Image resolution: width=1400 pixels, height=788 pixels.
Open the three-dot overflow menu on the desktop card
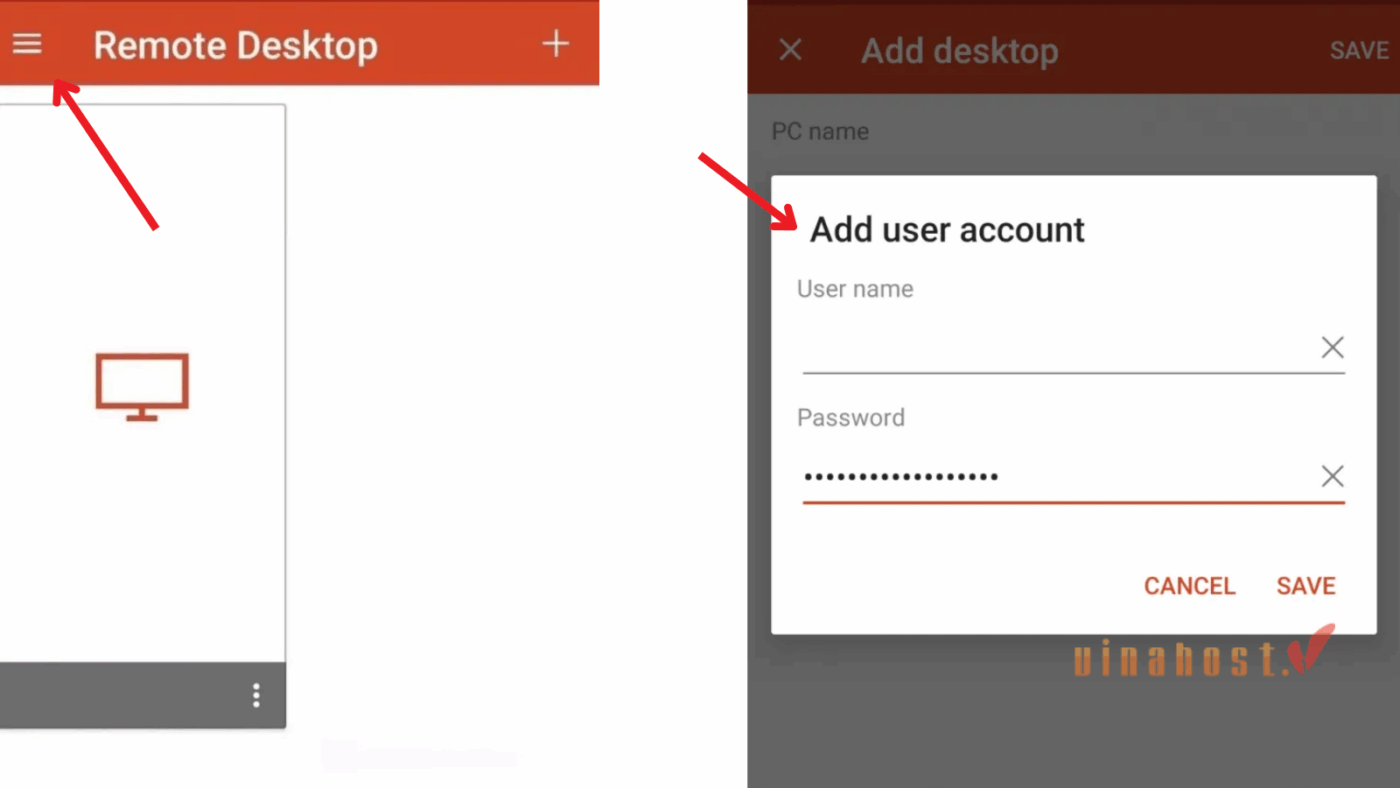tap(257, 695)
